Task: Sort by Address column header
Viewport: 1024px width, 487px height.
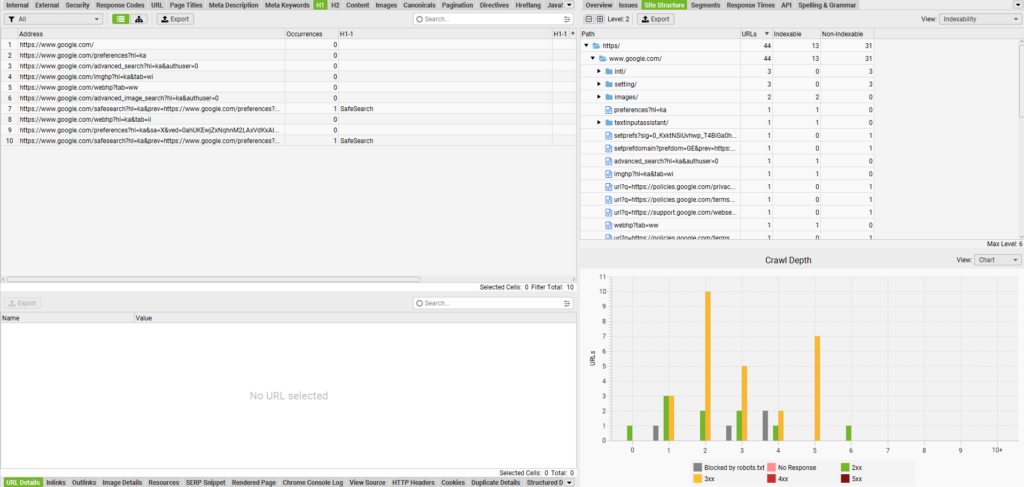Action: point(151,33)
